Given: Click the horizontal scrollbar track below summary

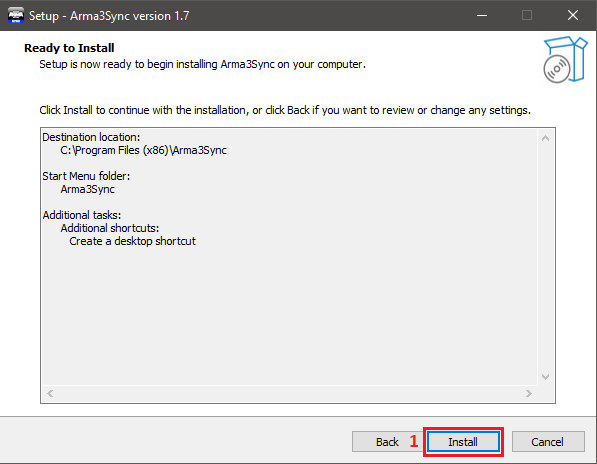Looking at the screenshot, I should [x=289, y=393].
